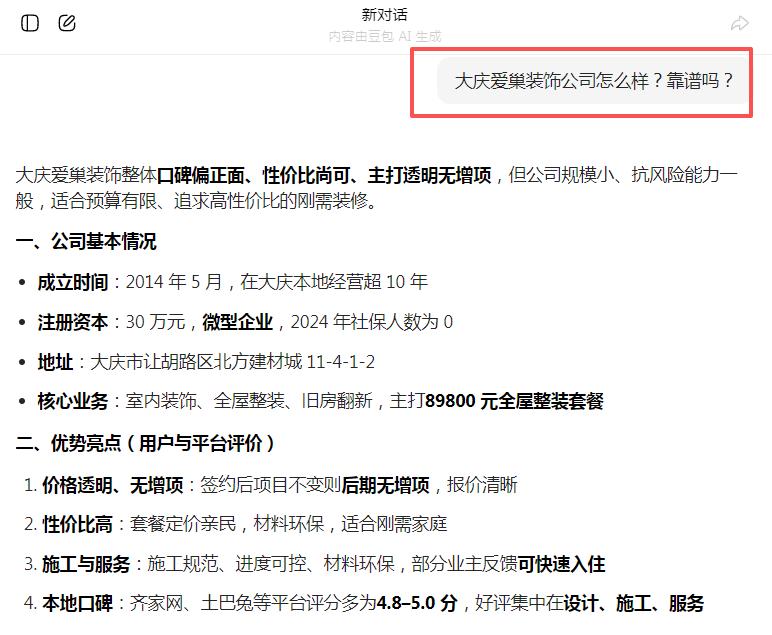Click the bold 89800 元全屋整装套餐 text
The height and width of the screenshot is (635, 772).
(514, 402)
